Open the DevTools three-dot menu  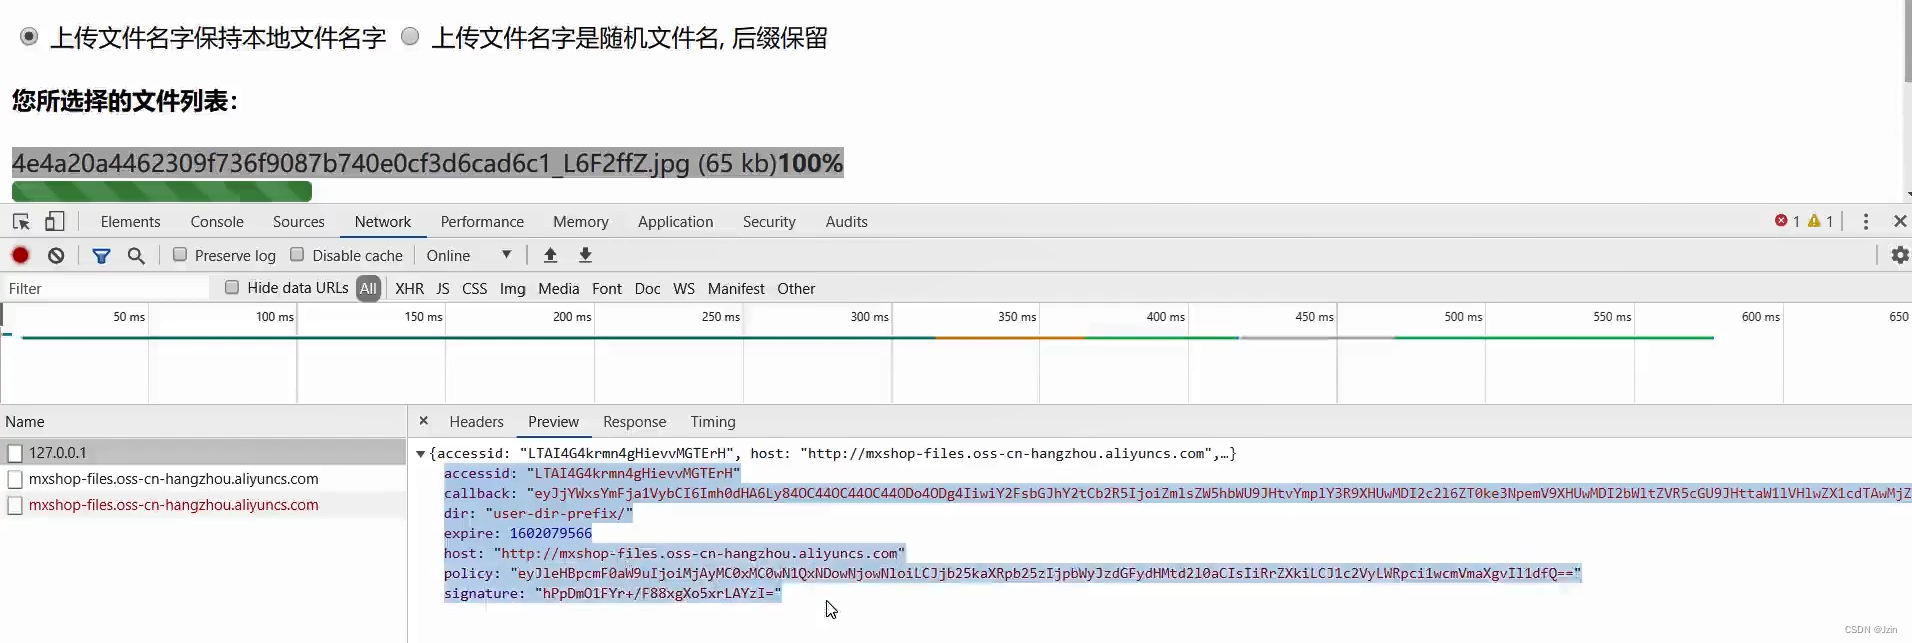click(1866, 221)
